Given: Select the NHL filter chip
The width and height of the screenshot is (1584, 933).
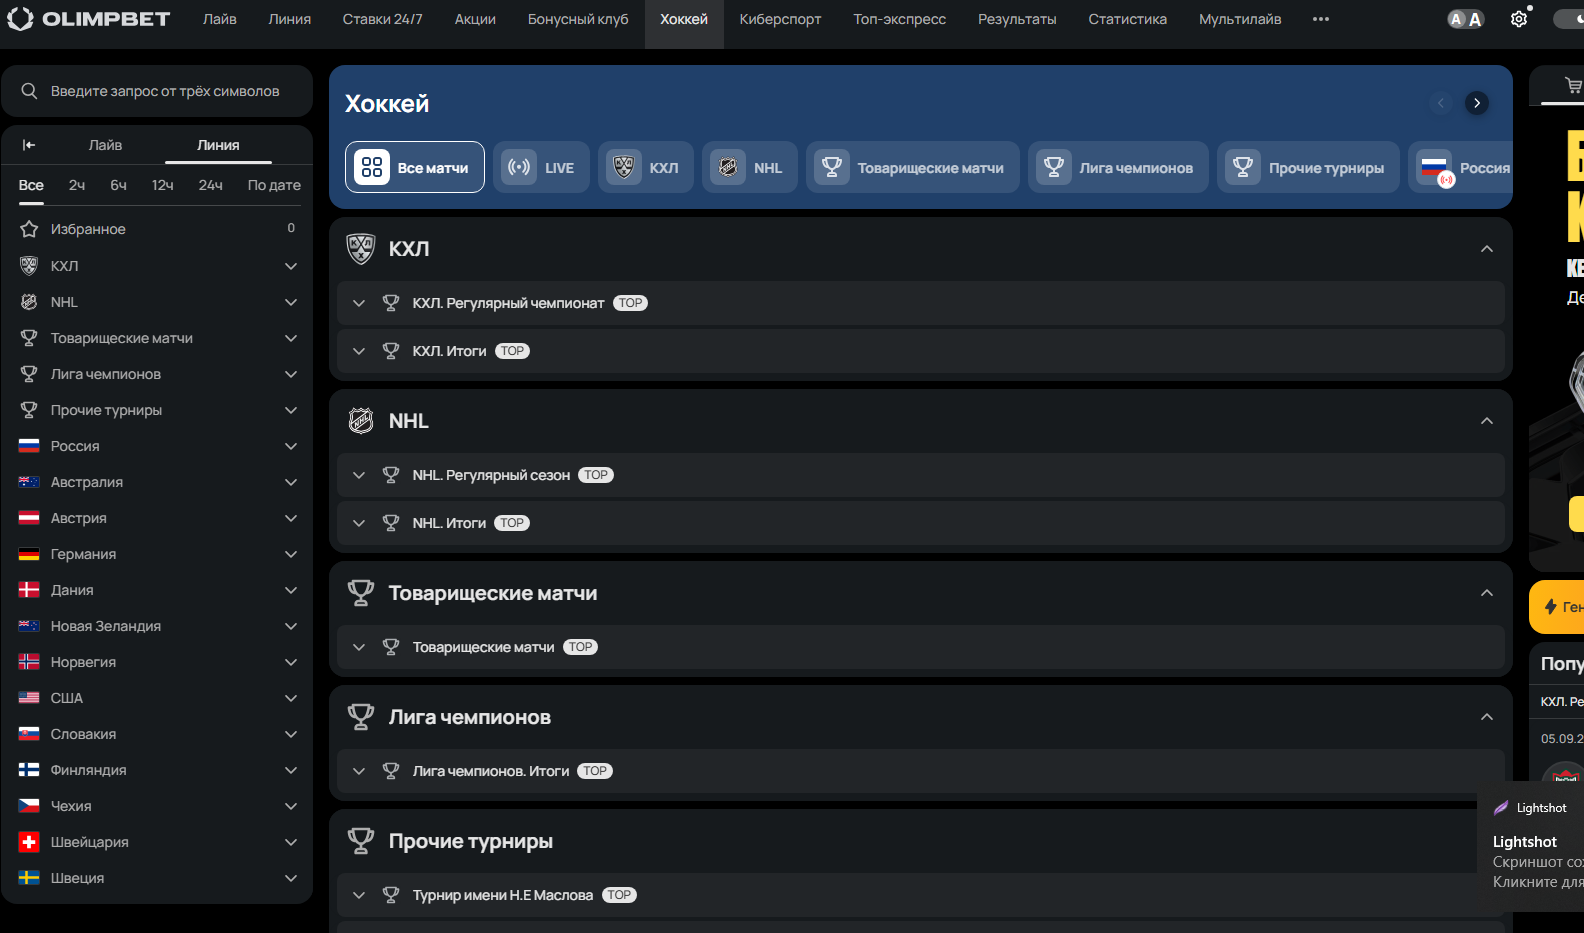Looking at the screenshot, I should (750, 167).
